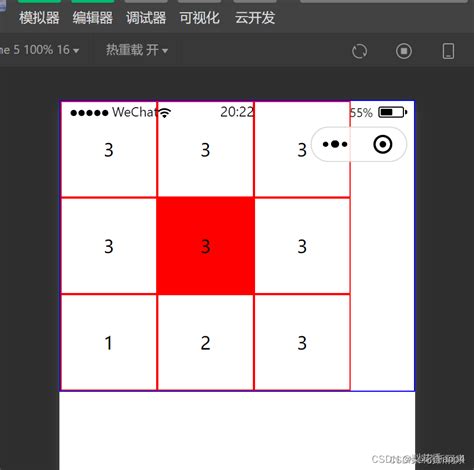Viewport: 474px width, 470px height.
Task: Open the mini program three-dots menu
Action: [x=335, y=144]
